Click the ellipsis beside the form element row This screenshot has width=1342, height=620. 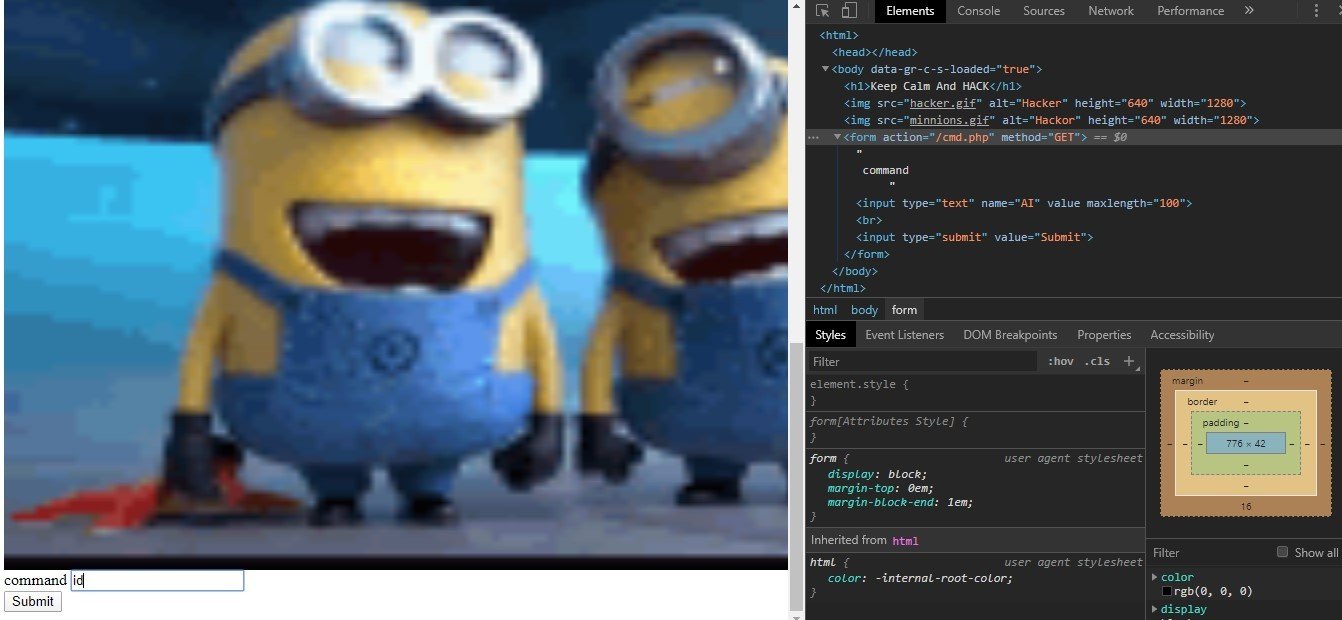pos(813,137)
